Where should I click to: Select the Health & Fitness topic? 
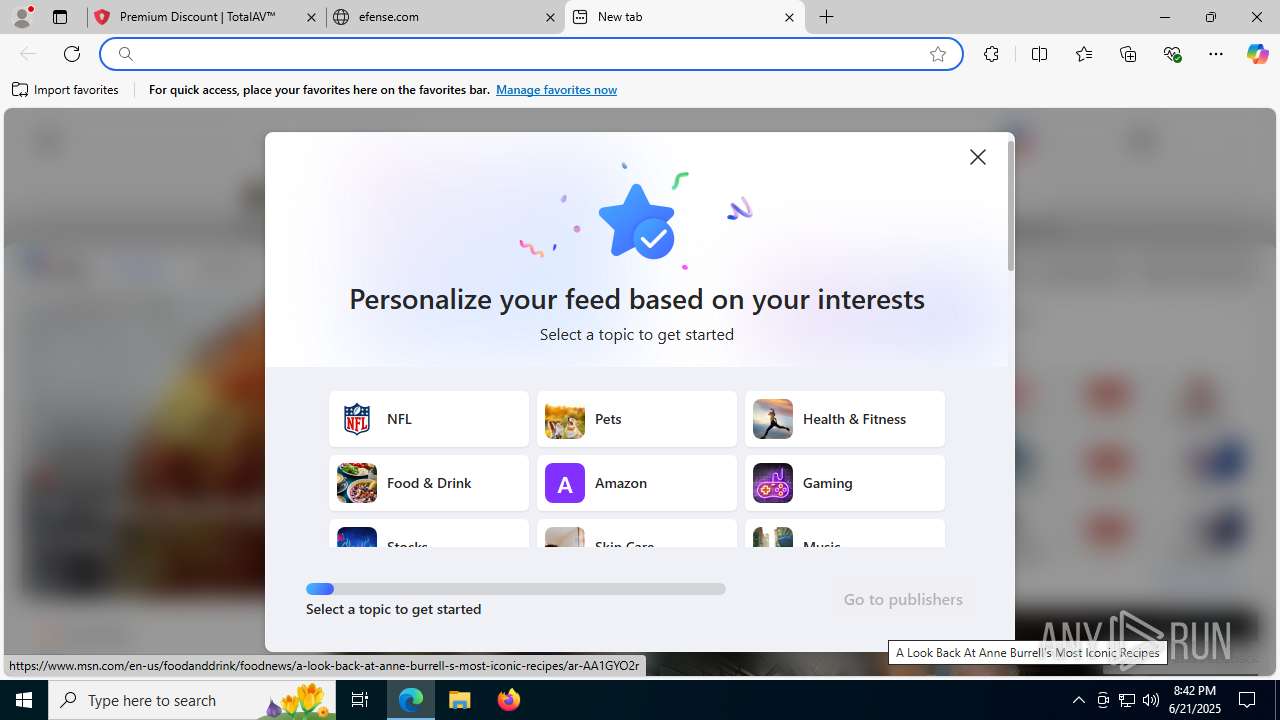(x=845, y=419)
